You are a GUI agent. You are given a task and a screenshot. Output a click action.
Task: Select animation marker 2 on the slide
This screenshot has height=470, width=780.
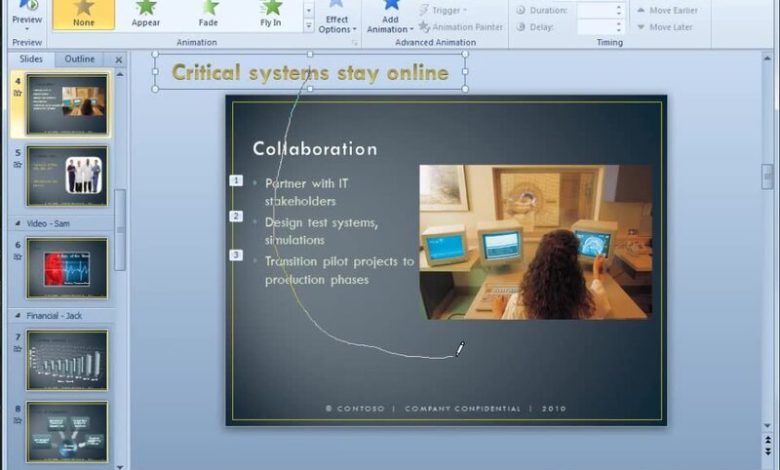coord(236,217)
